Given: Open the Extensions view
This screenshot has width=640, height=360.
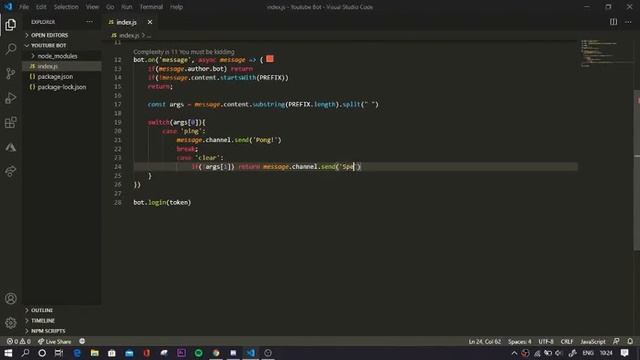Looking at the screenshot, I should [11, 122].
